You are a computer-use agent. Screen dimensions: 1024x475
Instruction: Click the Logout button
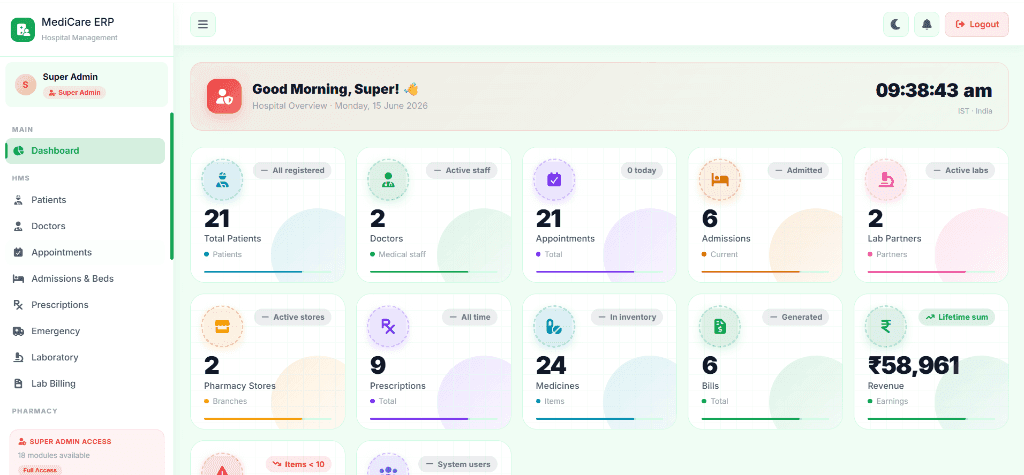977,24
